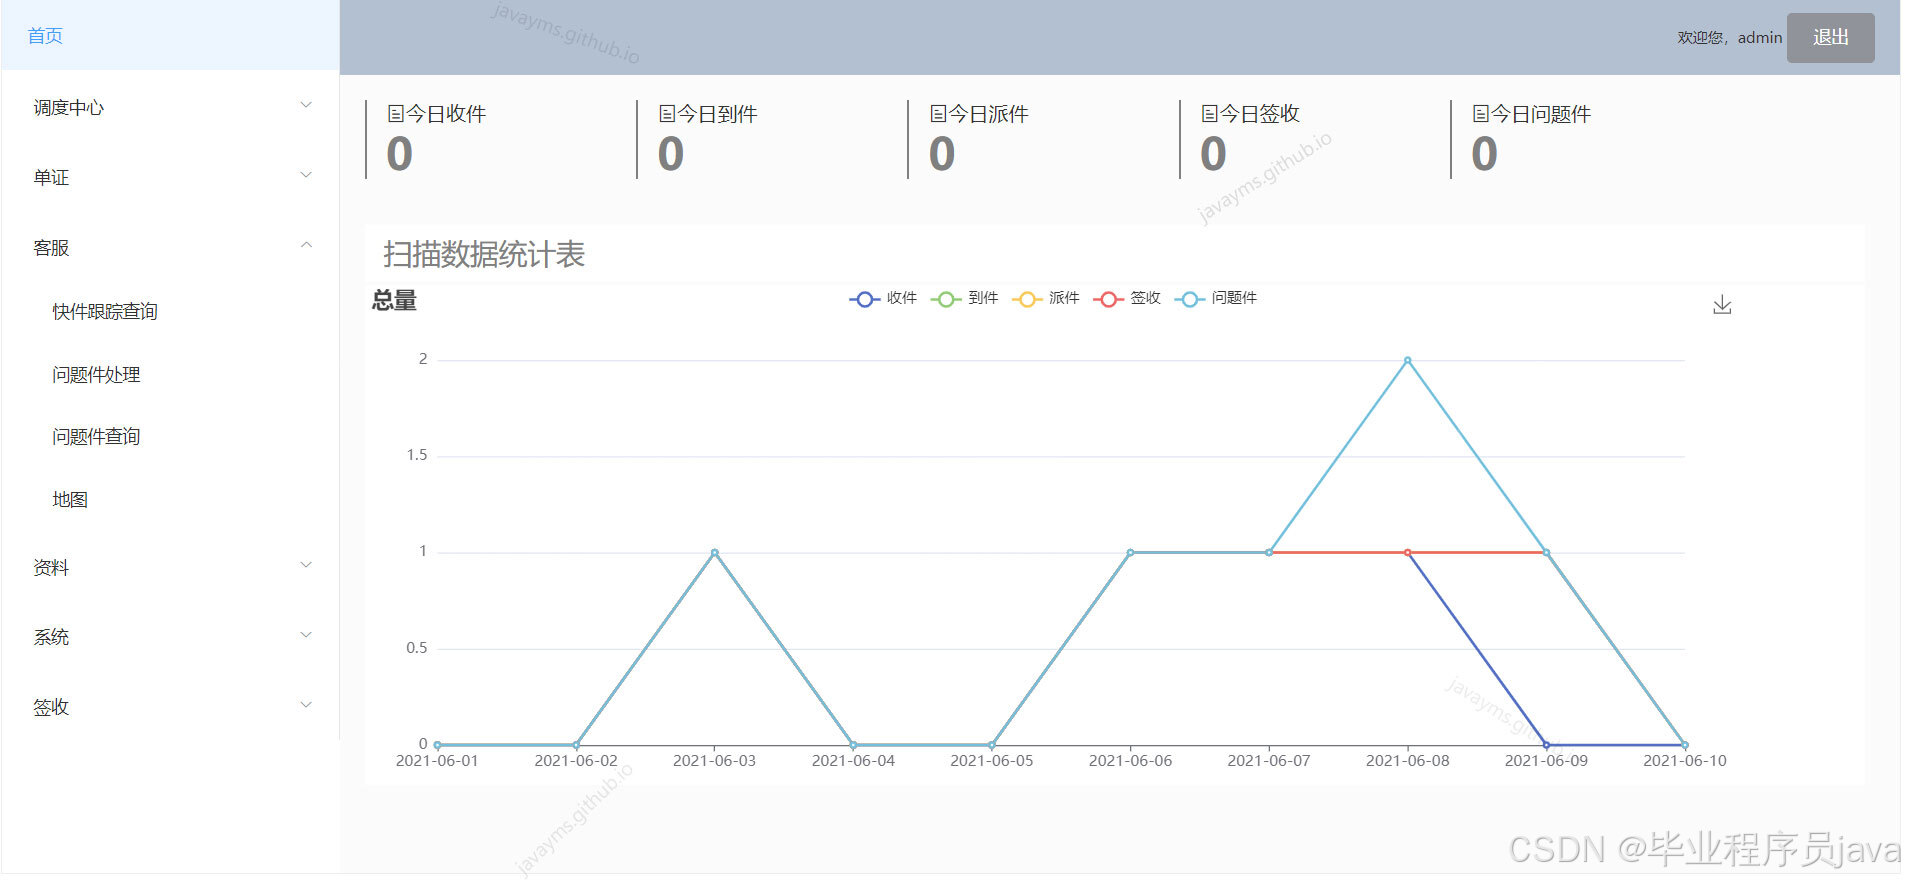Select the 单证 menu label
1905x881 pixels.
pyautogui.click(x=51, y=178)
